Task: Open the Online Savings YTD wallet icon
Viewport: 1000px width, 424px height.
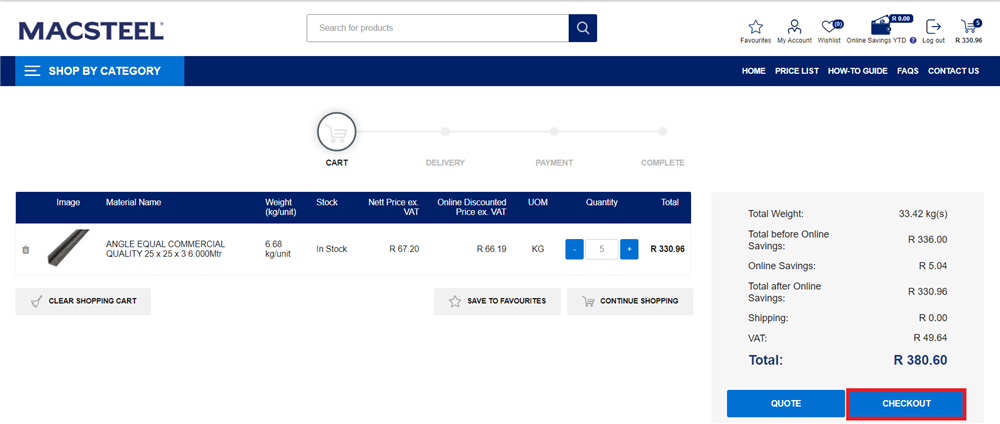Action: (881, 26)
